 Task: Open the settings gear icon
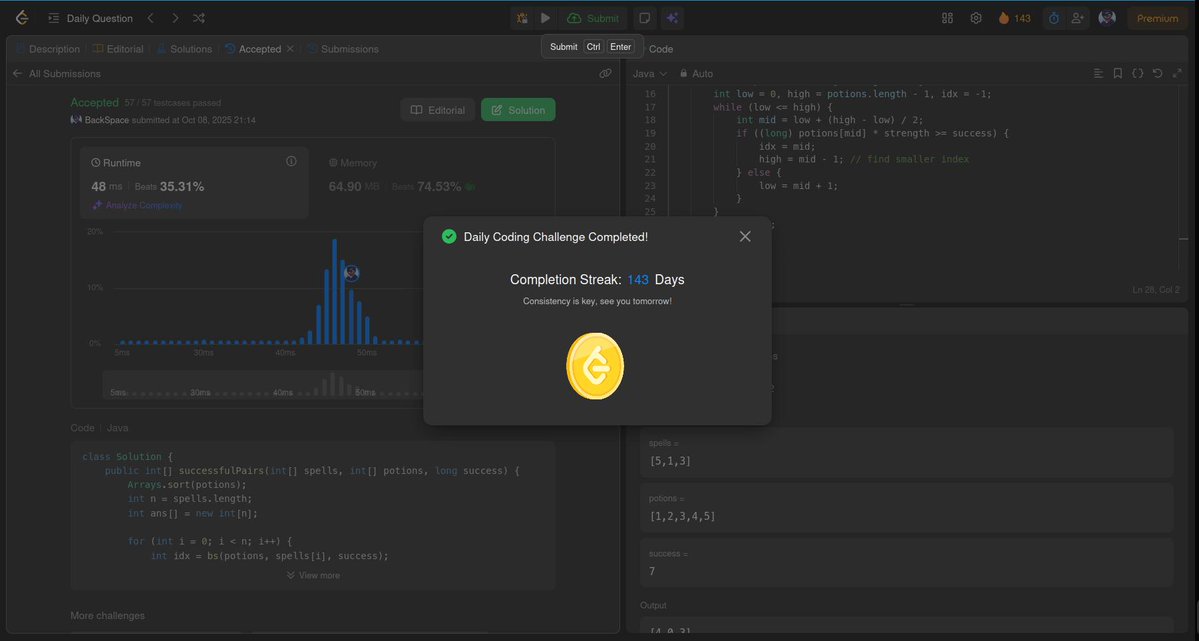(x=976, y=18)
